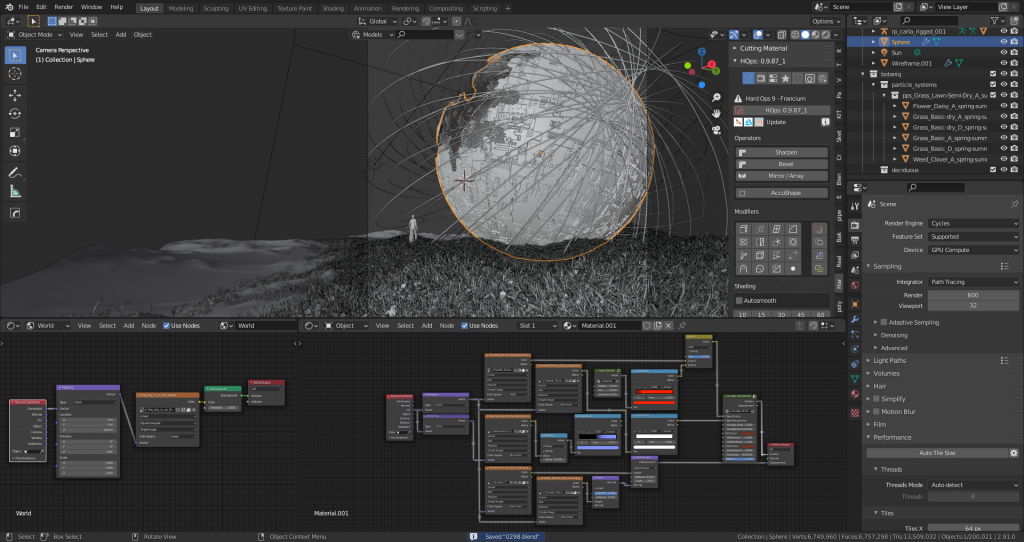Select the Rotate tool in the left toolbar
This screenshot has height=542, width=1024.
(x=15, y=114)
